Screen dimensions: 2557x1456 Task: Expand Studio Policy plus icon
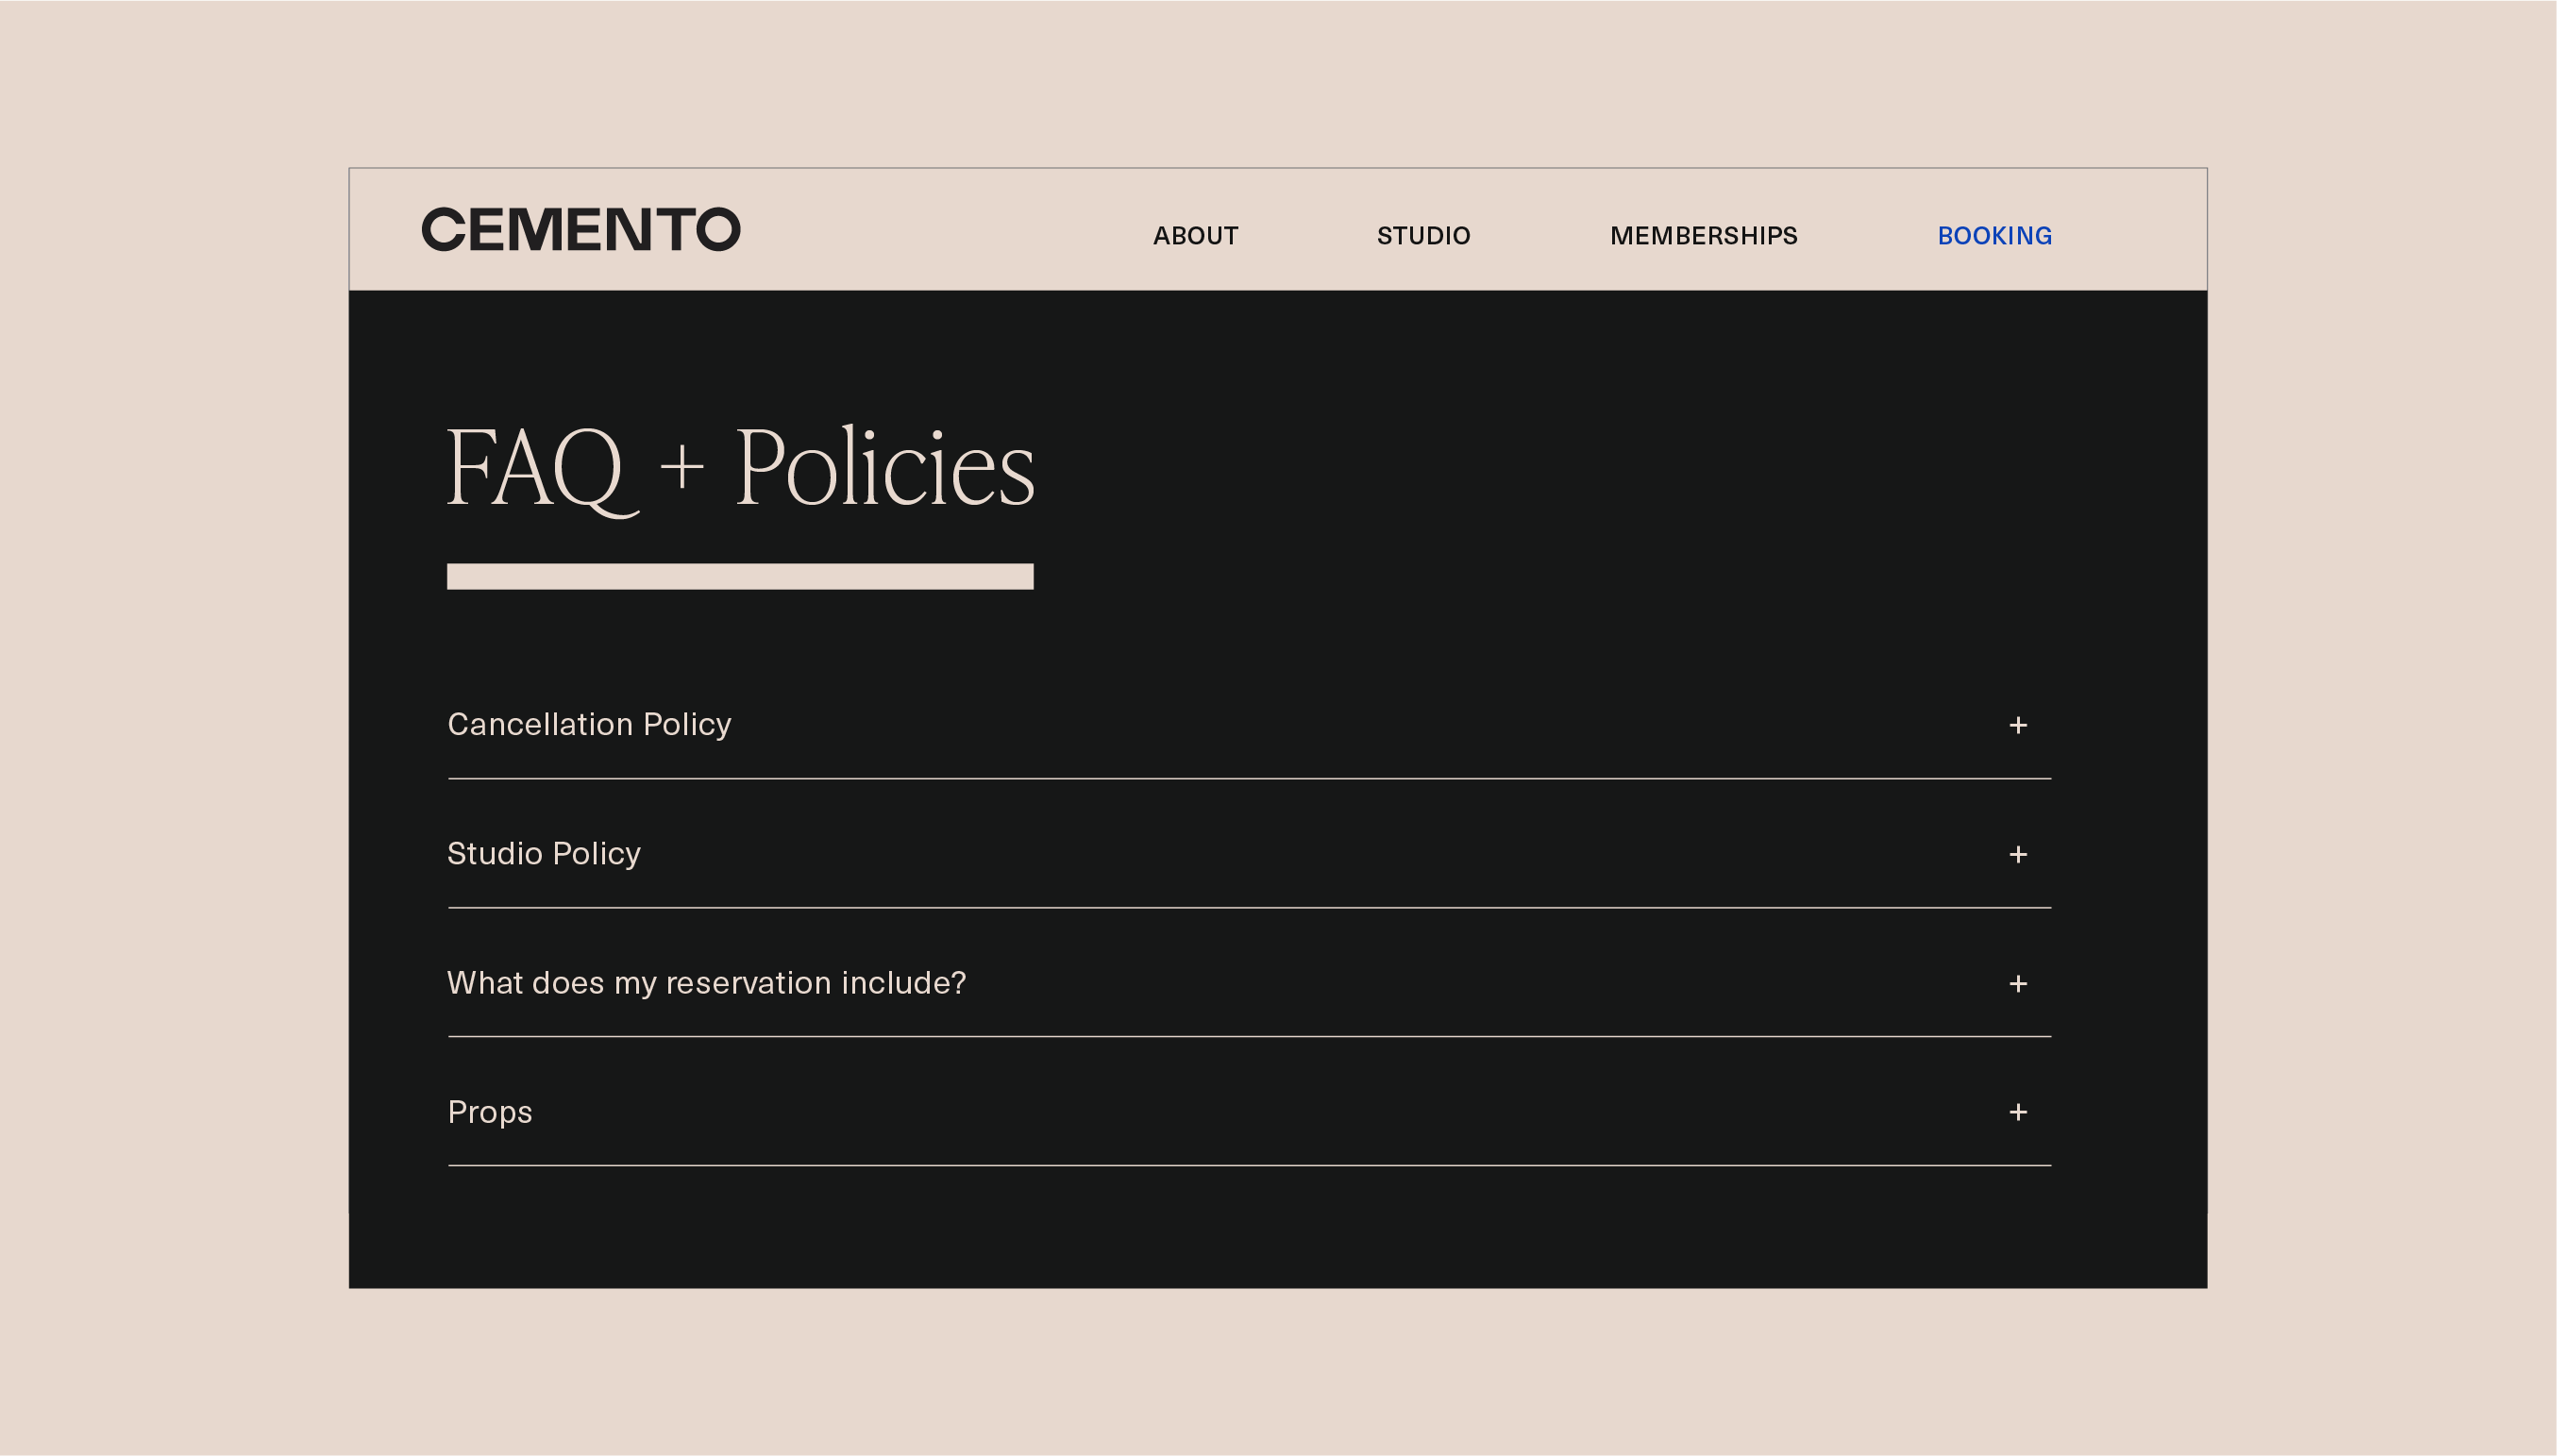point(2017,854)
